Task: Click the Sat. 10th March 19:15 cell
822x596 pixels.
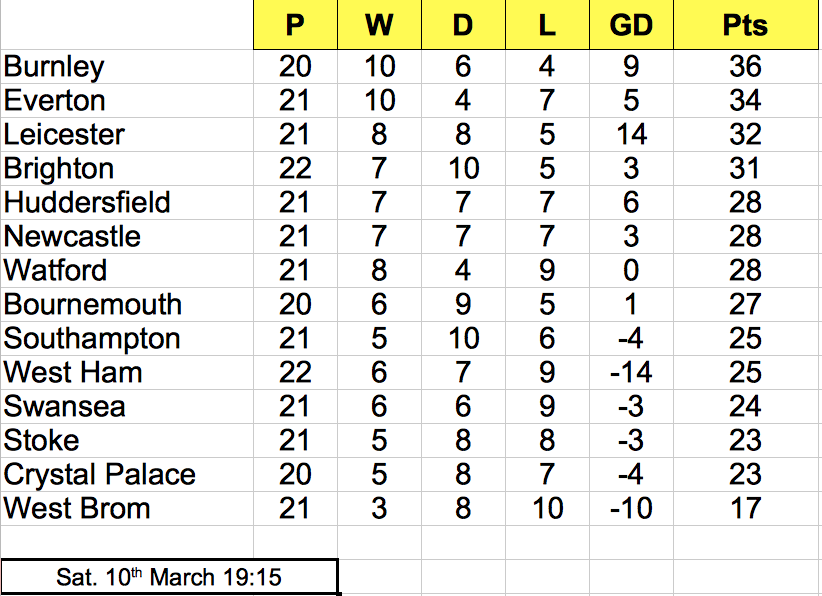Action: (x=169, y=577)
